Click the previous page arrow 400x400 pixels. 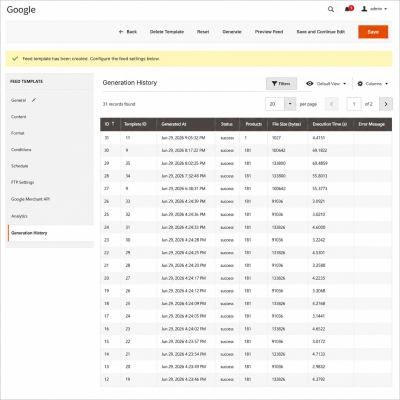pos(332,104)
